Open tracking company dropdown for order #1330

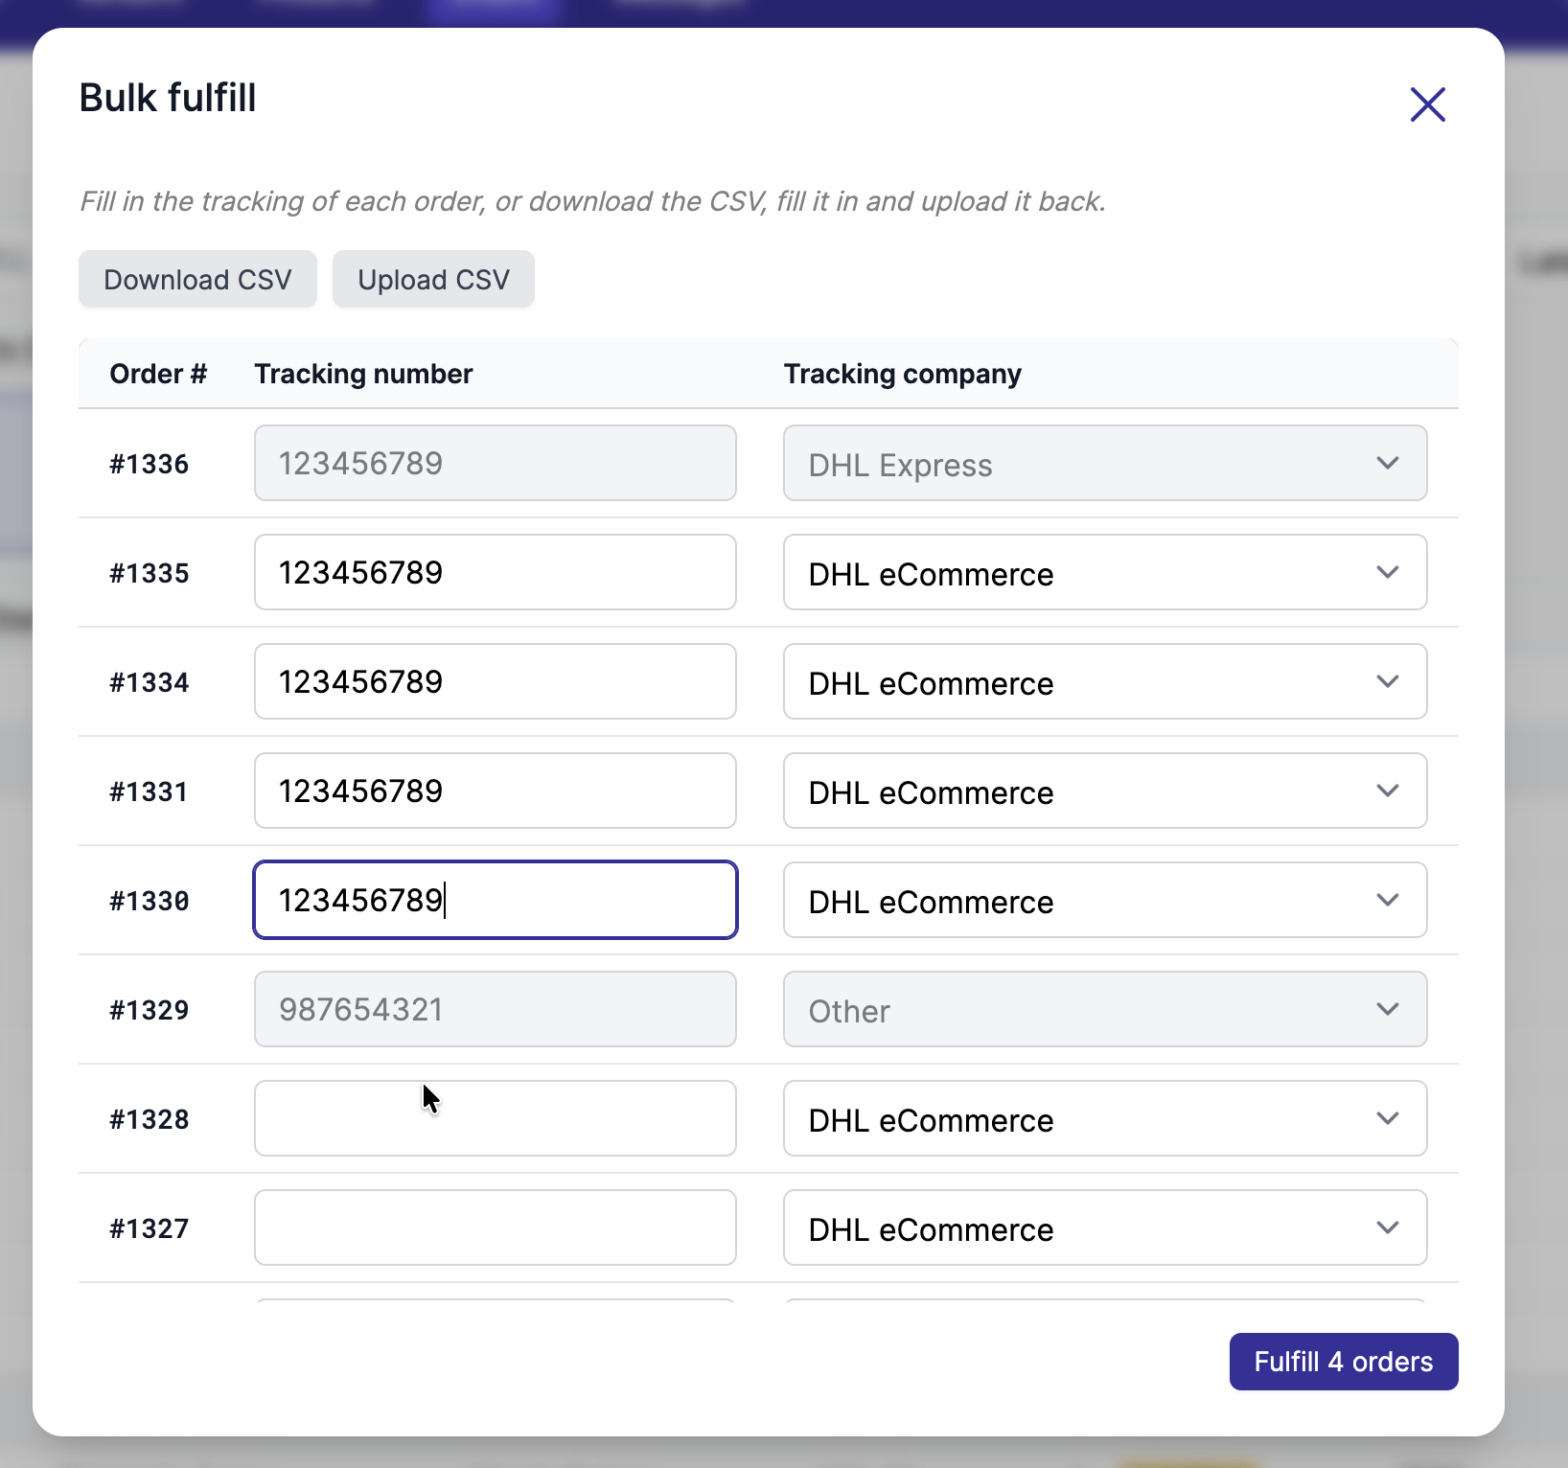pyautogui.click(x=1105, y=900)
